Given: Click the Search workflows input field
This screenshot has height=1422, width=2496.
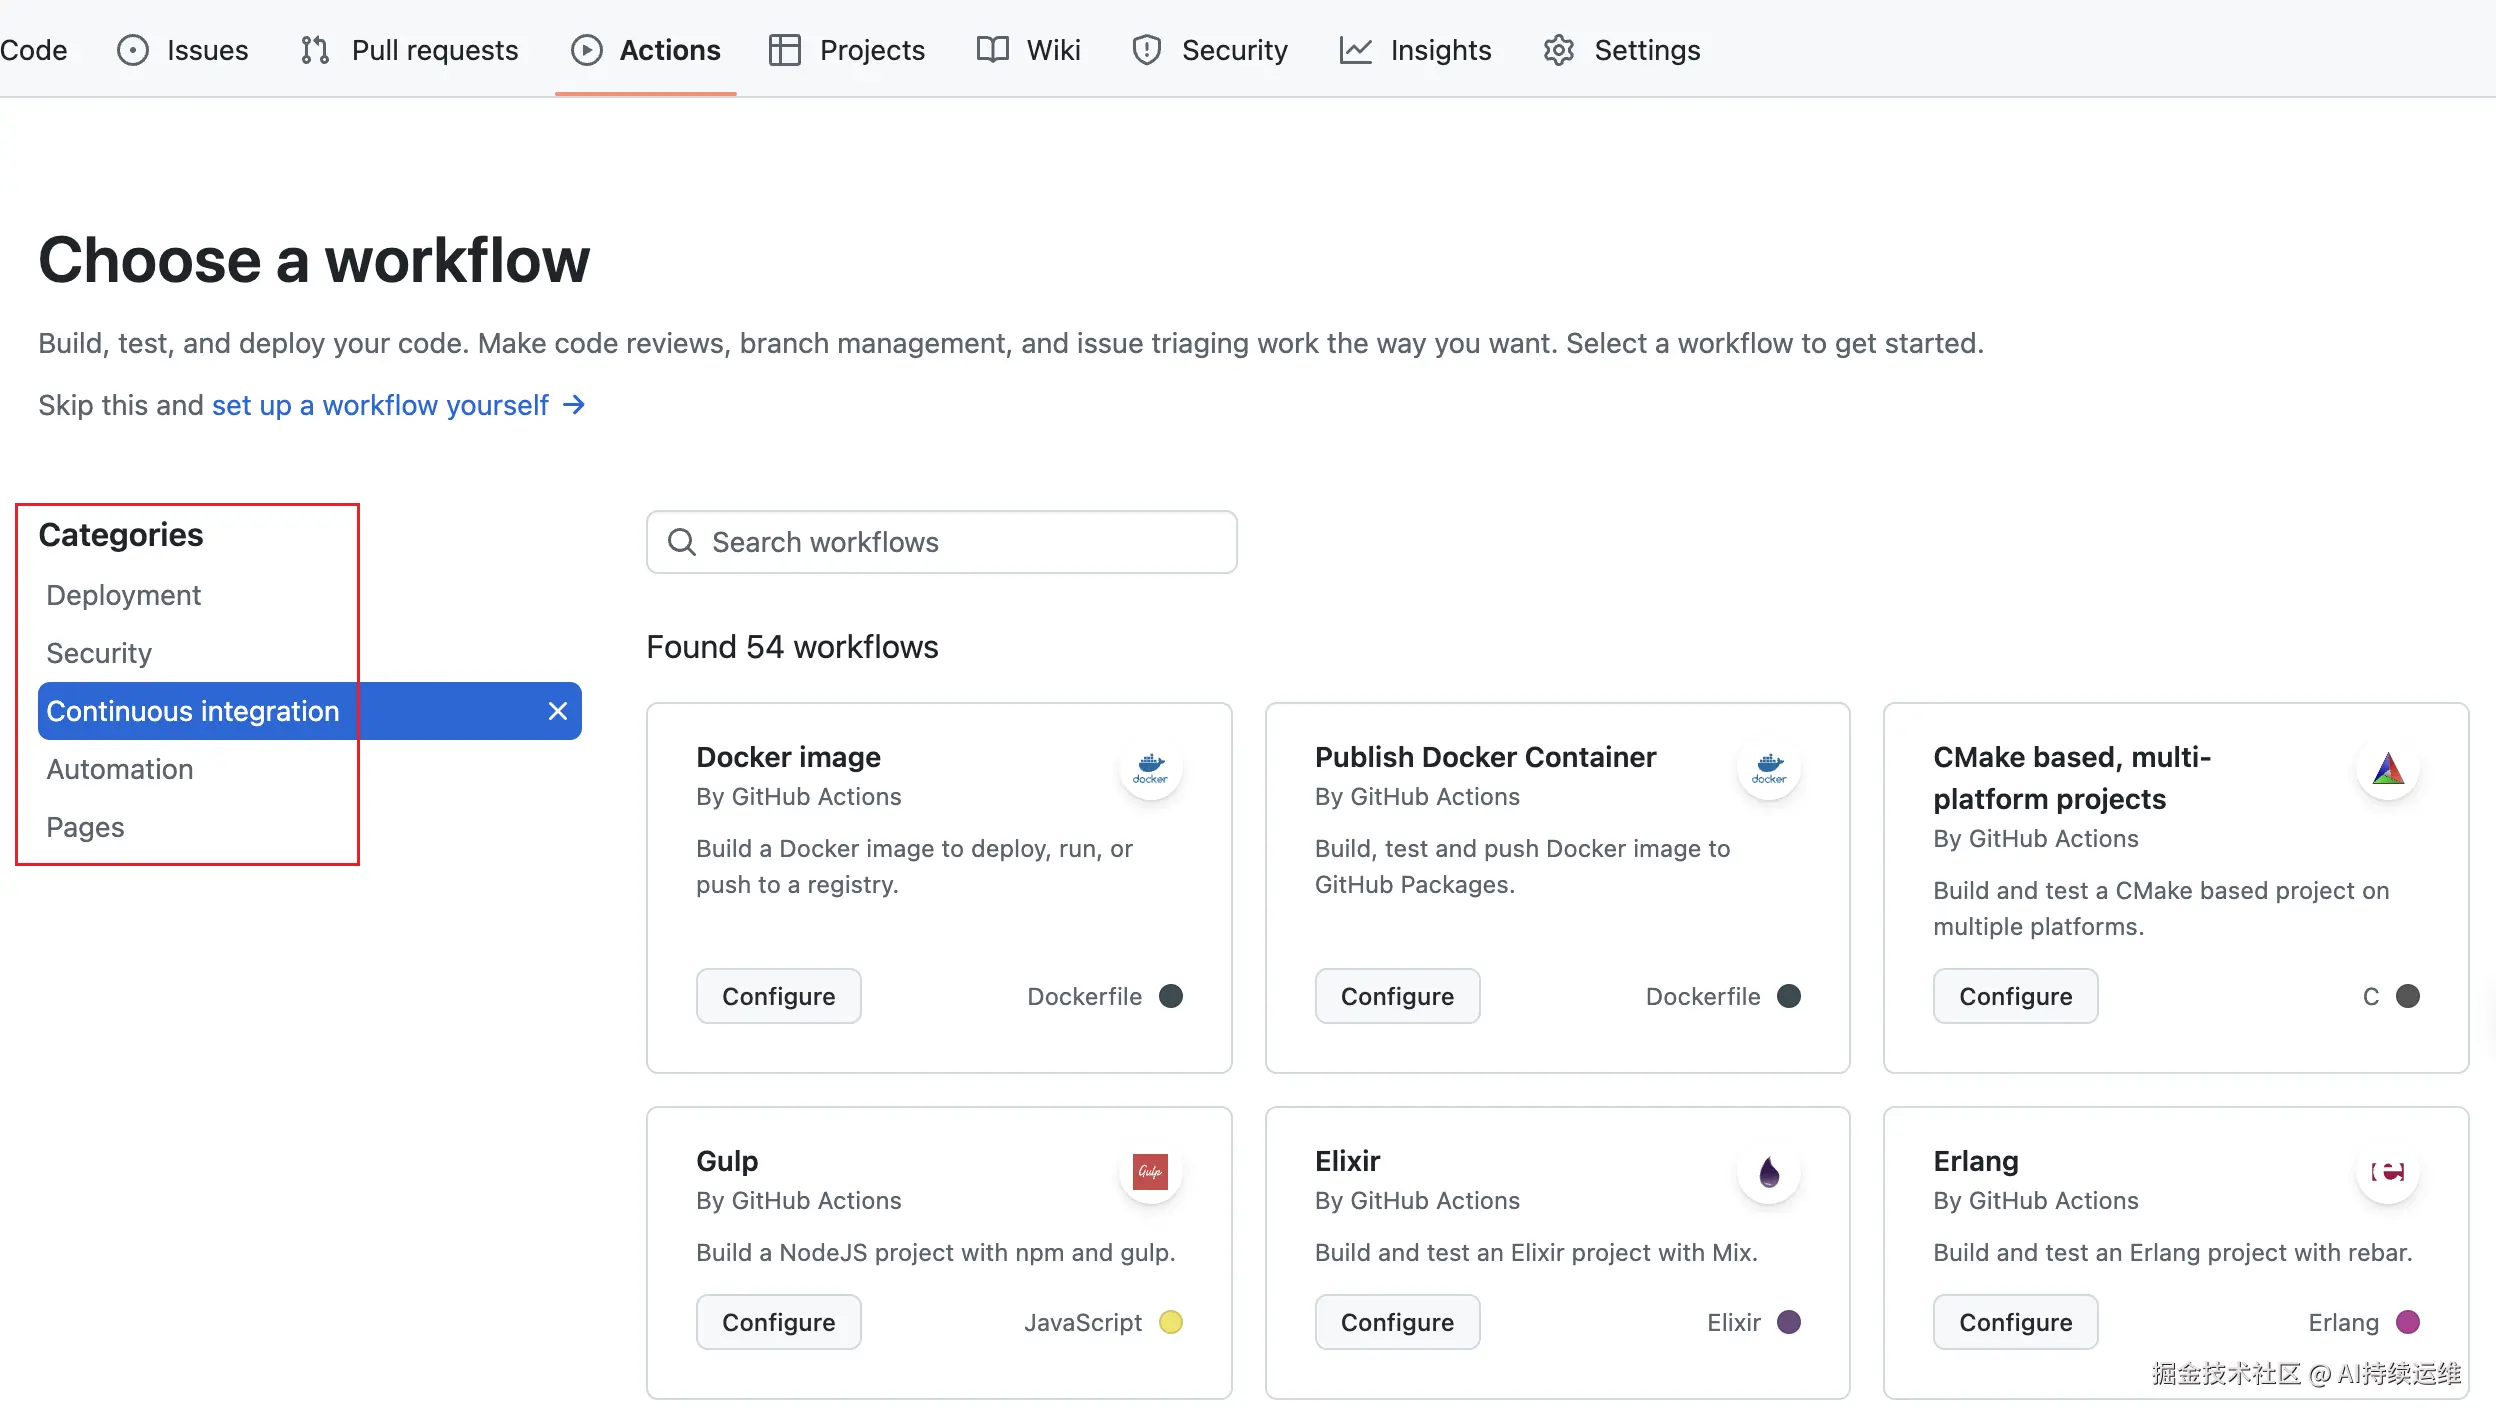Looking at the screenshot, I should [x=940, y=541].
